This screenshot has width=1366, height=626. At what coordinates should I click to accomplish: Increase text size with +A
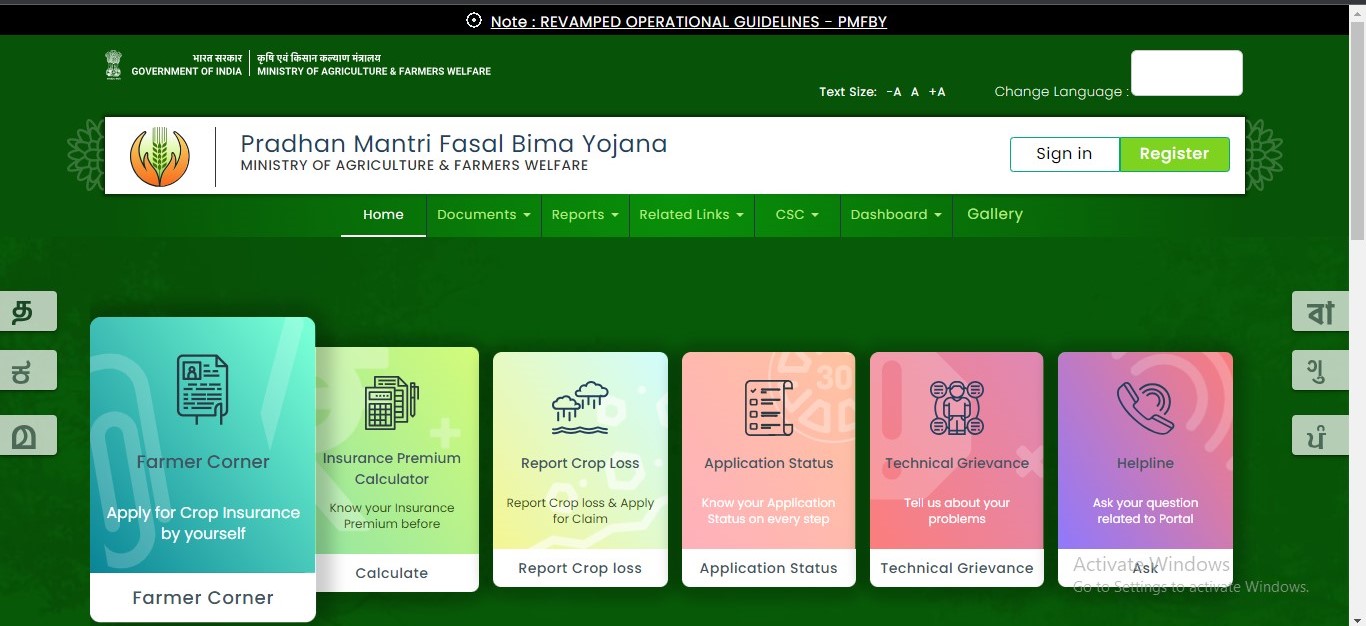coord(937,92)
